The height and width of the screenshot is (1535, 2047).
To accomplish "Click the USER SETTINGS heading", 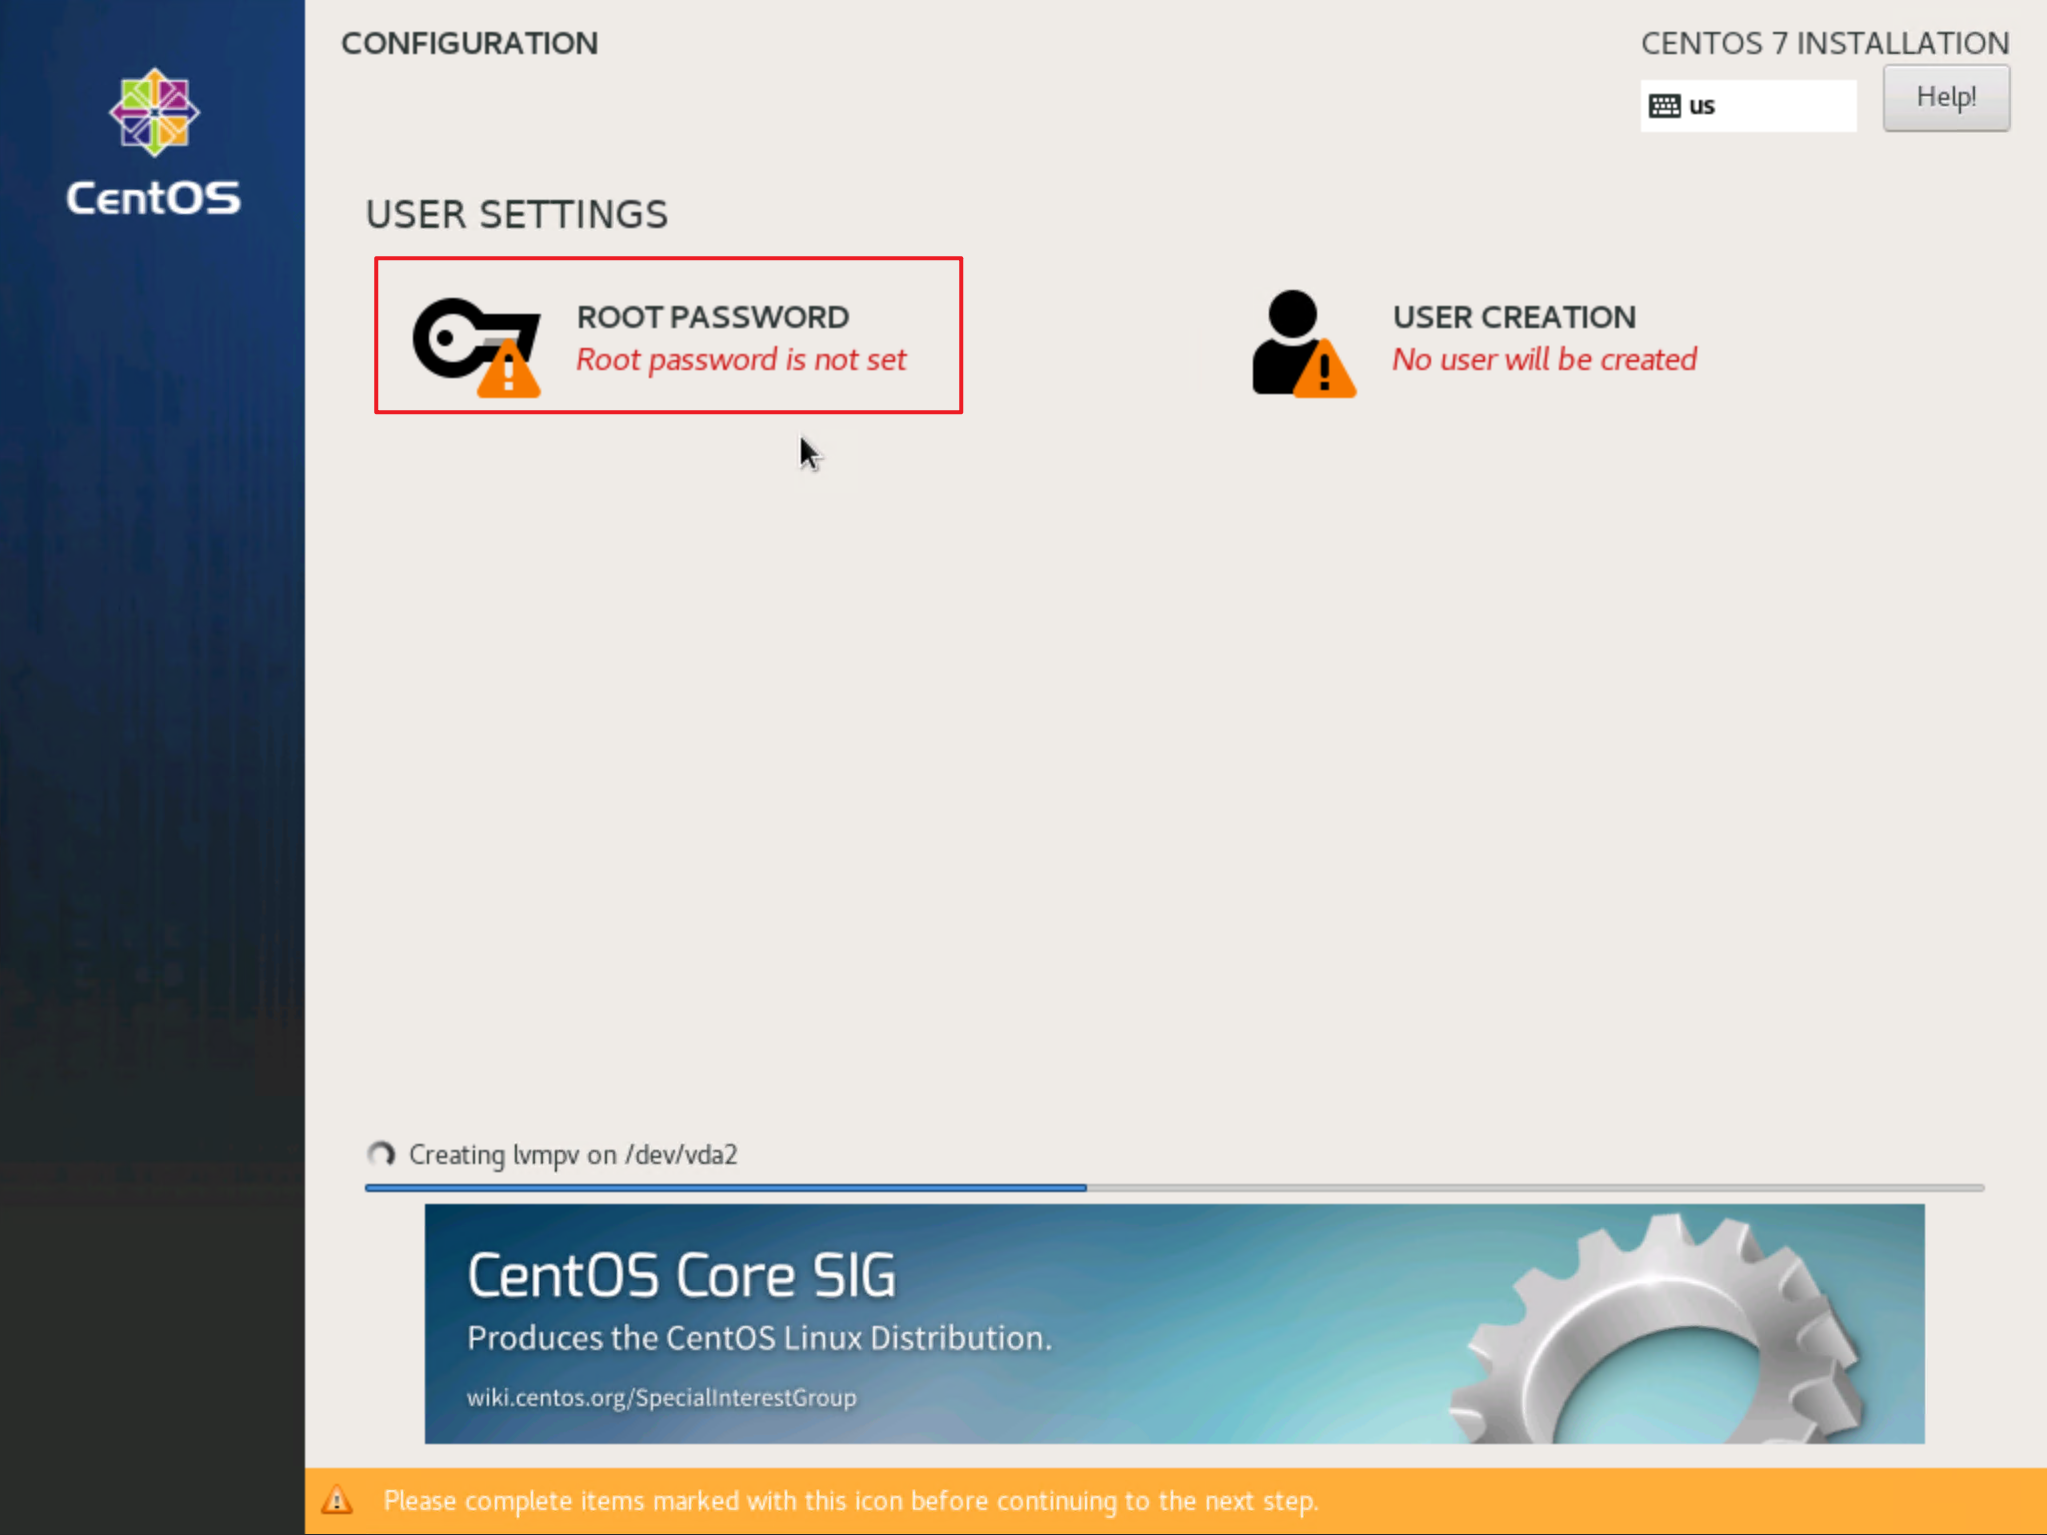I will coord(516,214).
